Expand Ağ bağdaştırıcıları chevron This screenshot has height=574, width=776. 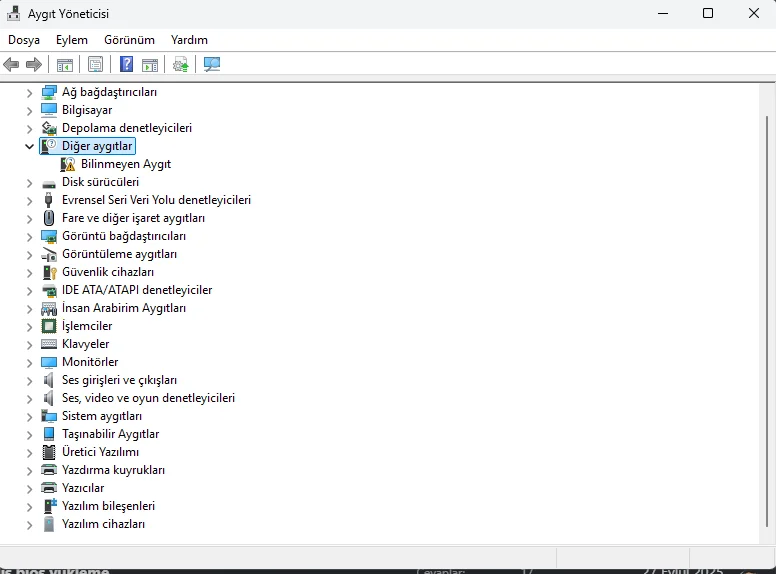coord(29,93)
